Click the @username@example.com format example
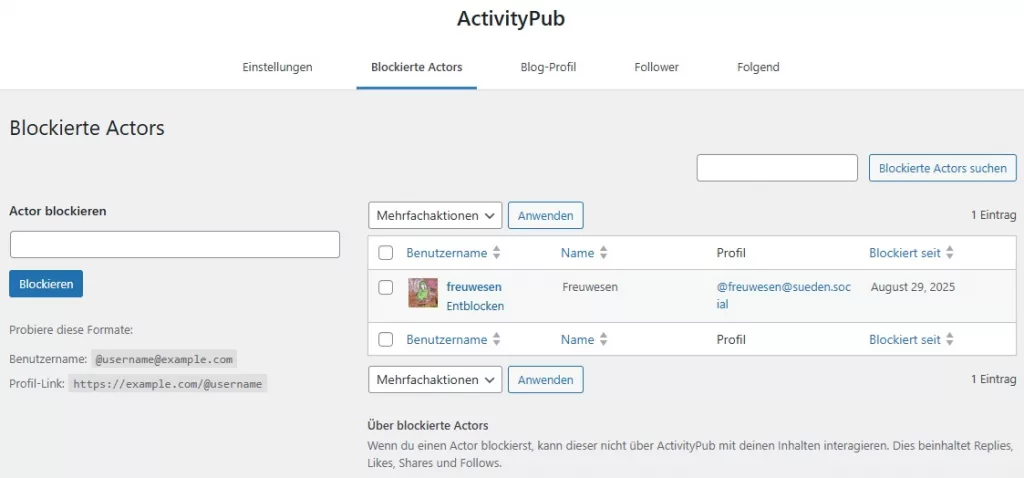The image size is (1024, 478). pyautogui.click(x=164, y=359)
